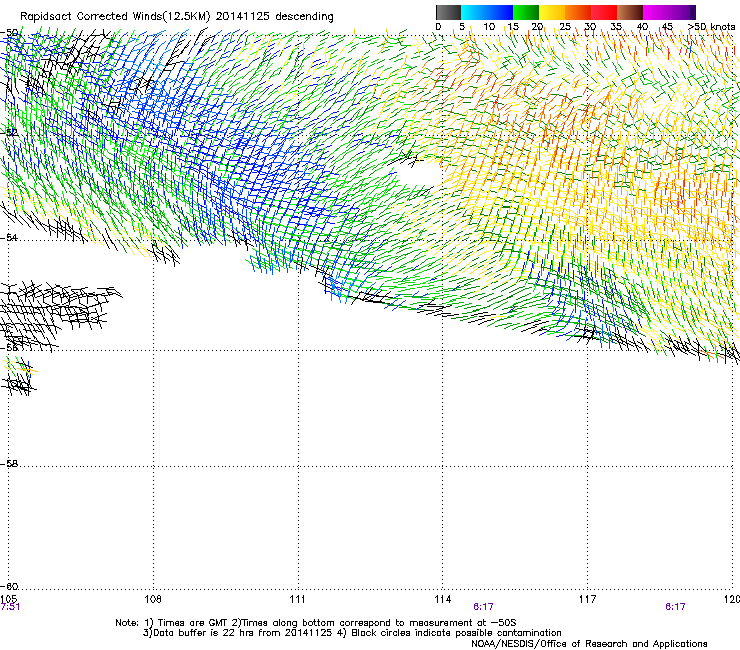
Task: Click the '117' longitude axis label
Action: pyautogui.click(x=588, y=599)
